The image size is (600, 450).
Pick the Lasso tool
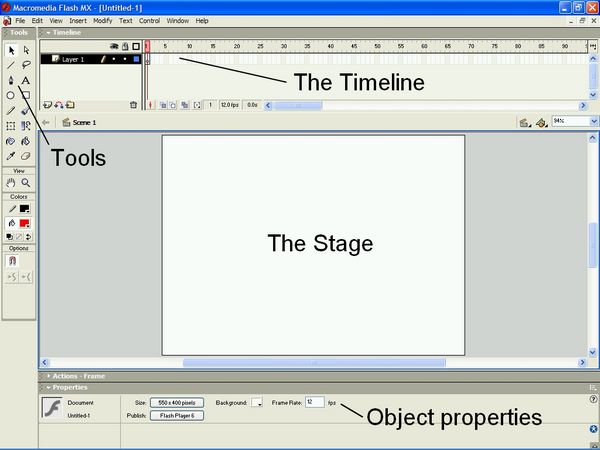[x=26, y=64]
